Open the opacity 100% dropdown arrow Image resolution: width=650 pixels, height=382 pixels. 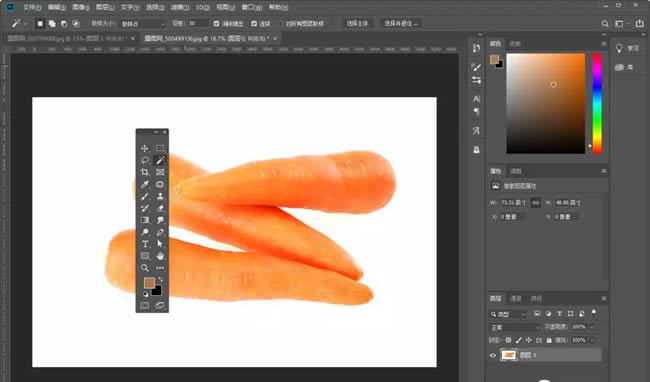click(592, 327)
